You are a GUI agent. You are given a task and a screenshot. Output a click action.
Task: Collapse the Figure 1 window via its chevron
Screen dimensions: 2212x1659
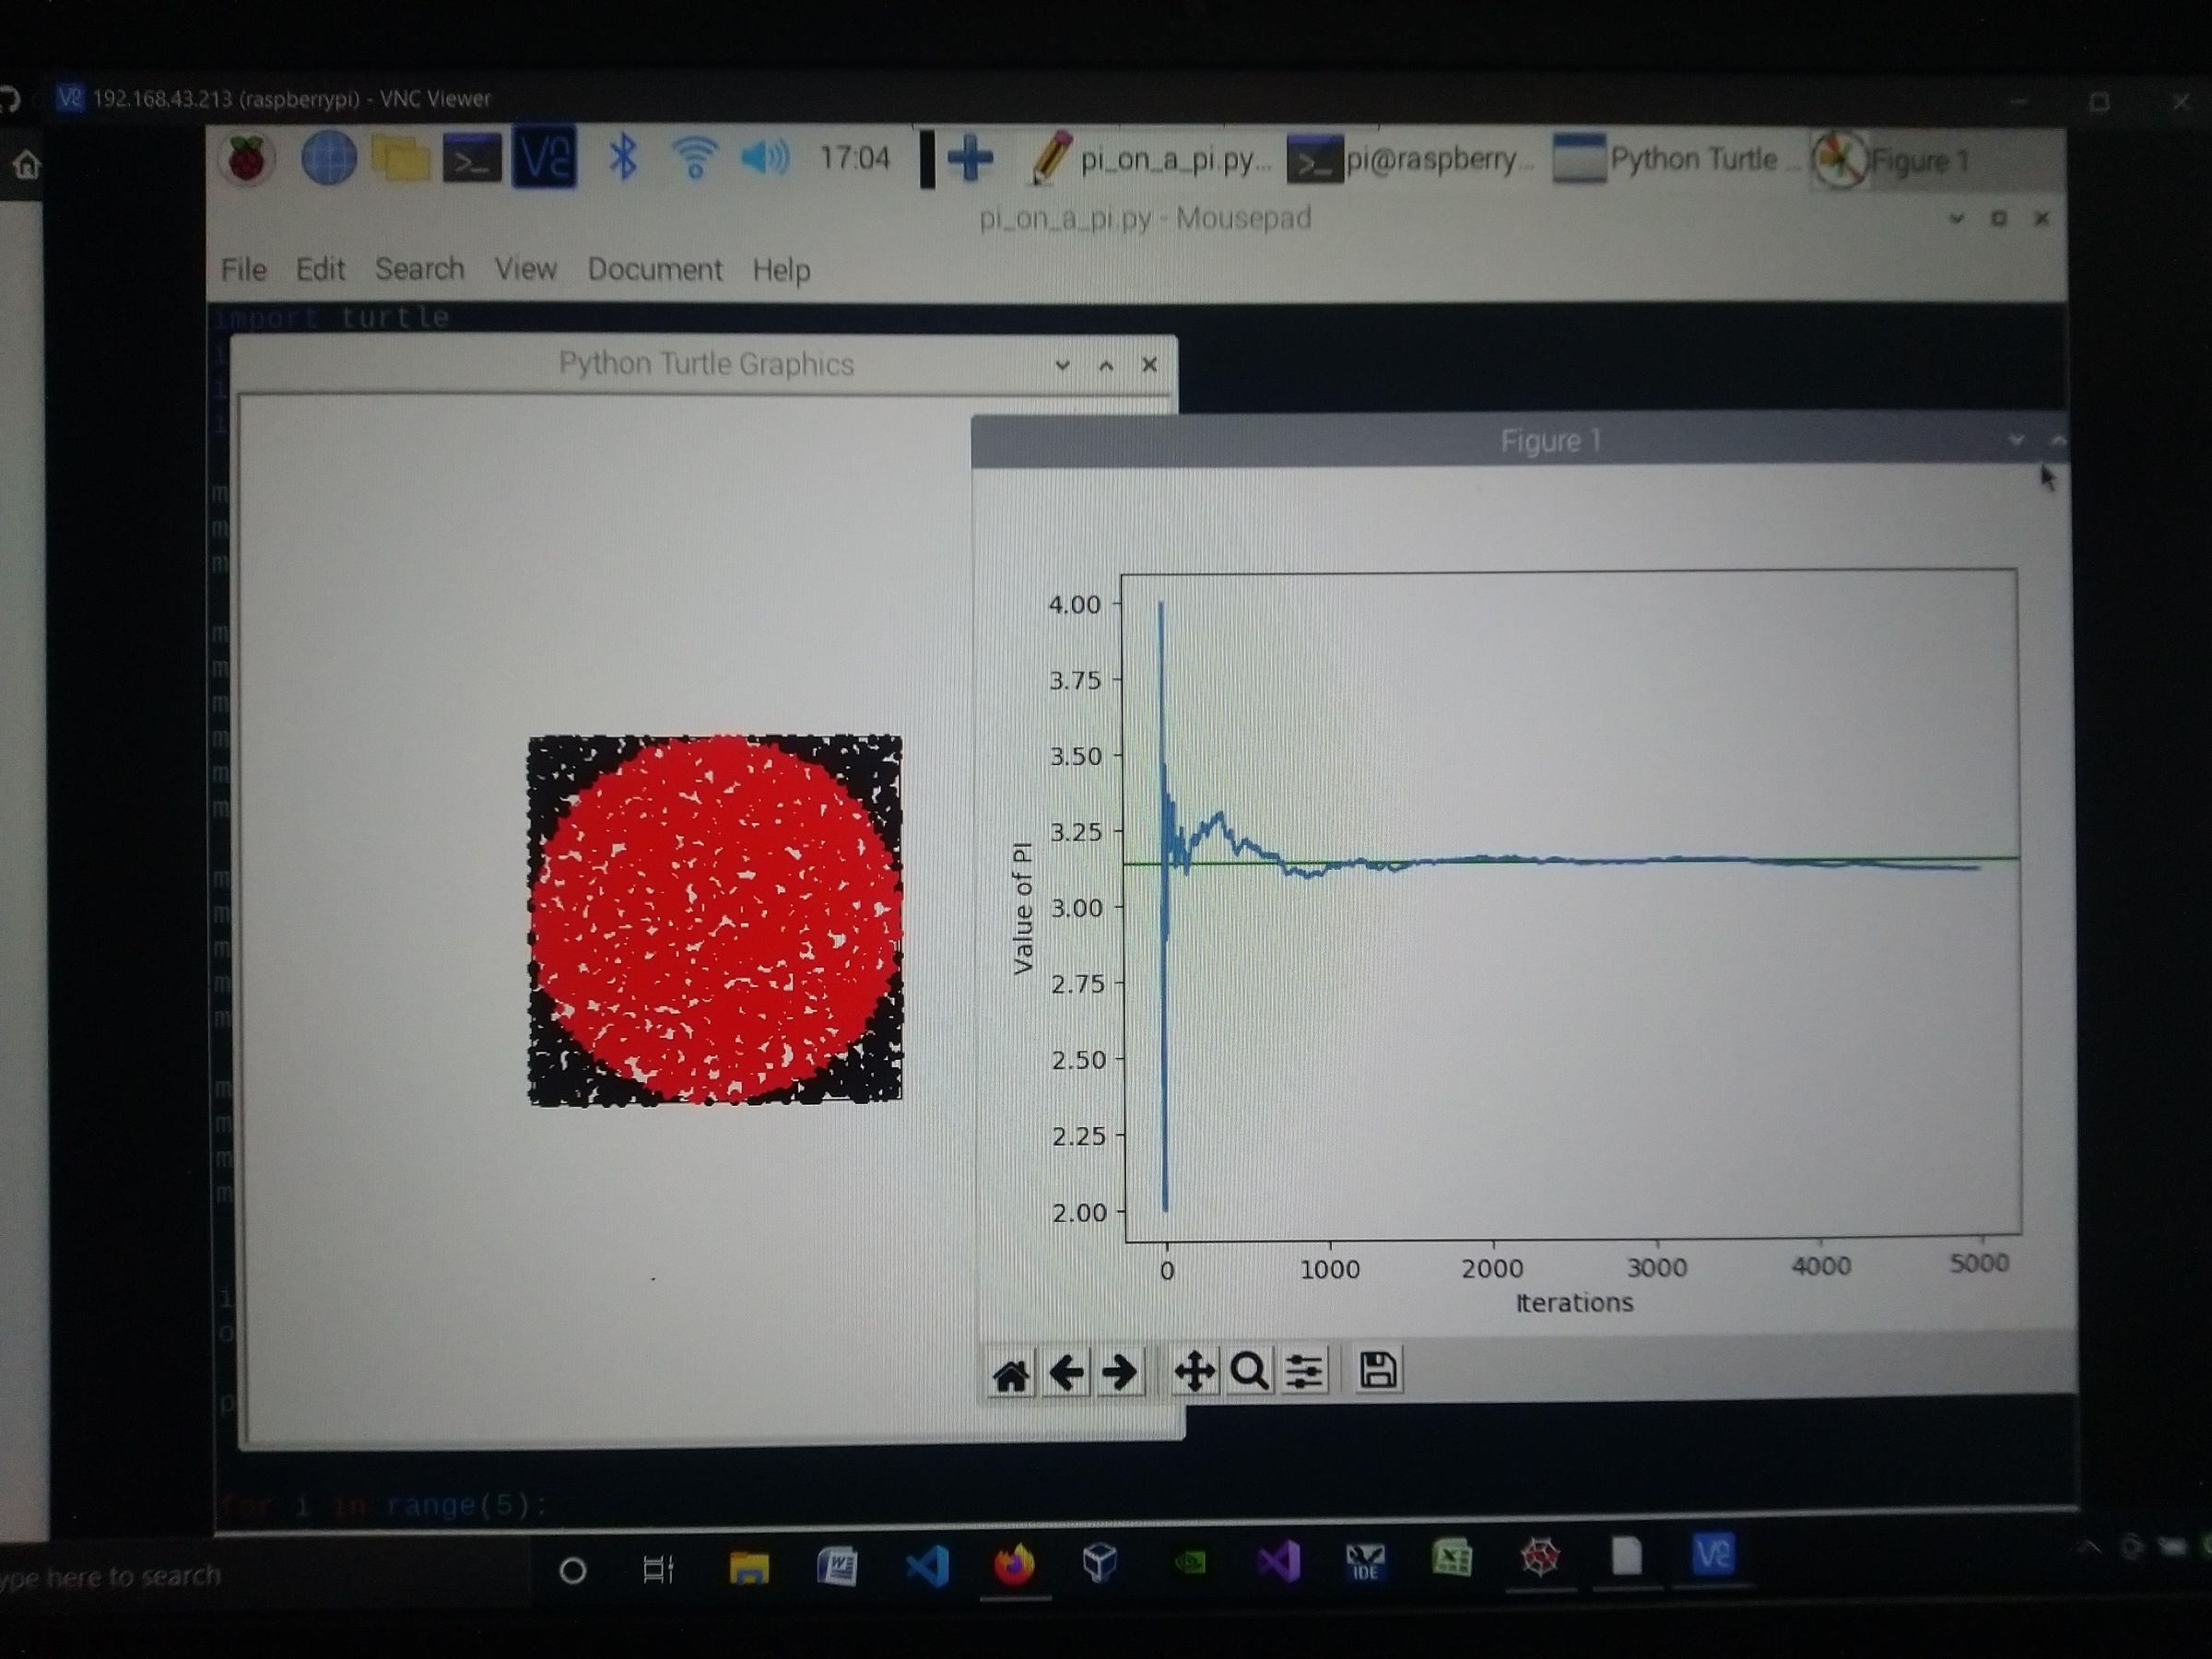2015,441
